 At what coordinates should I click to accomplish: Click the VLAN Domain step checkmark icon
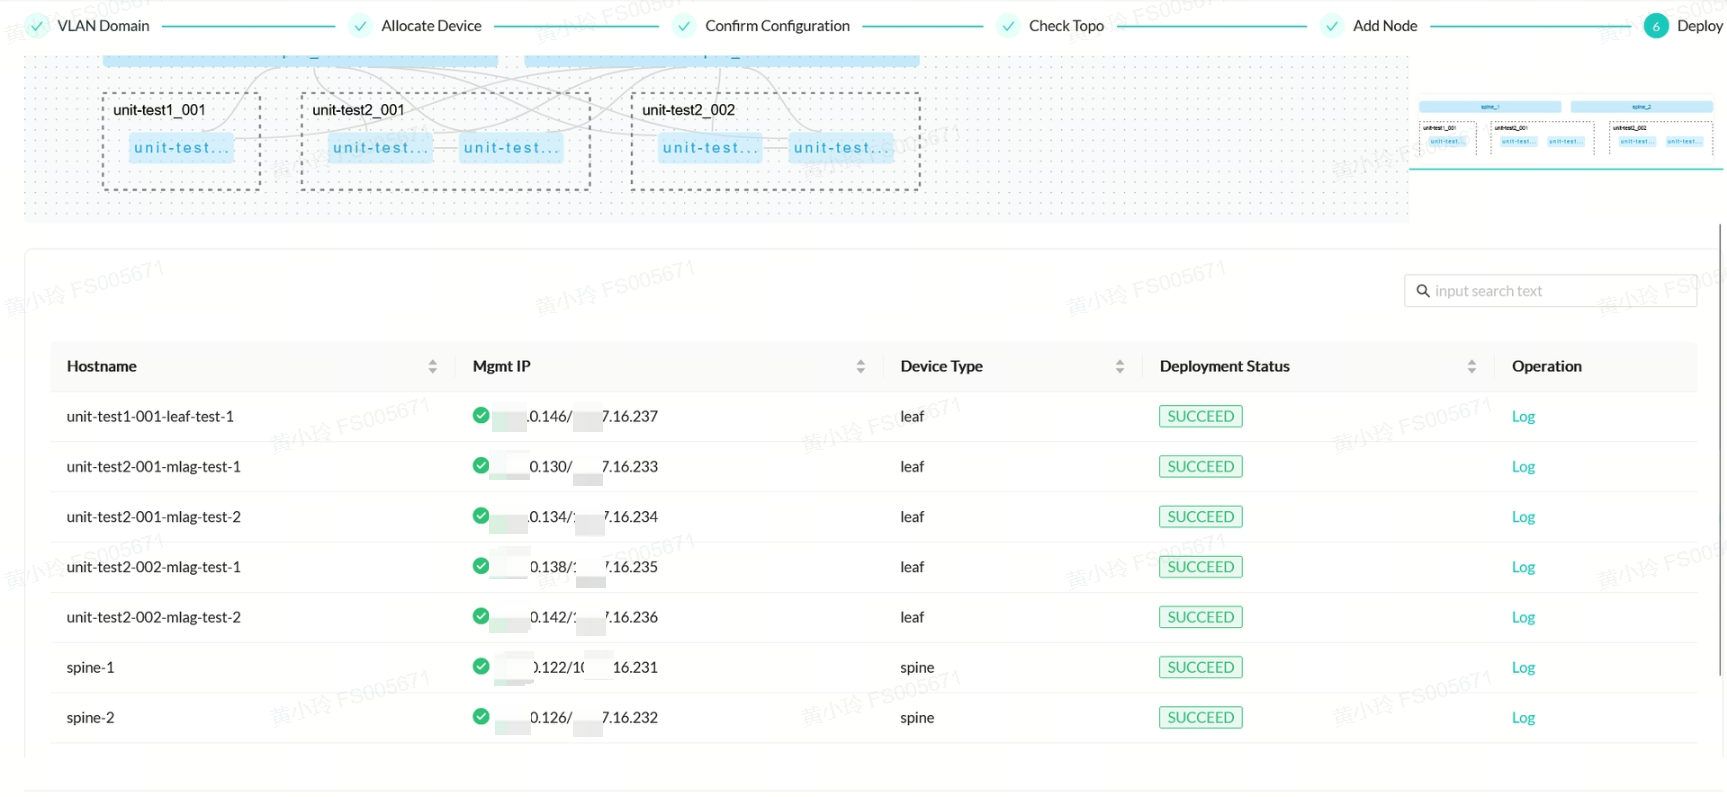[37, 26]
